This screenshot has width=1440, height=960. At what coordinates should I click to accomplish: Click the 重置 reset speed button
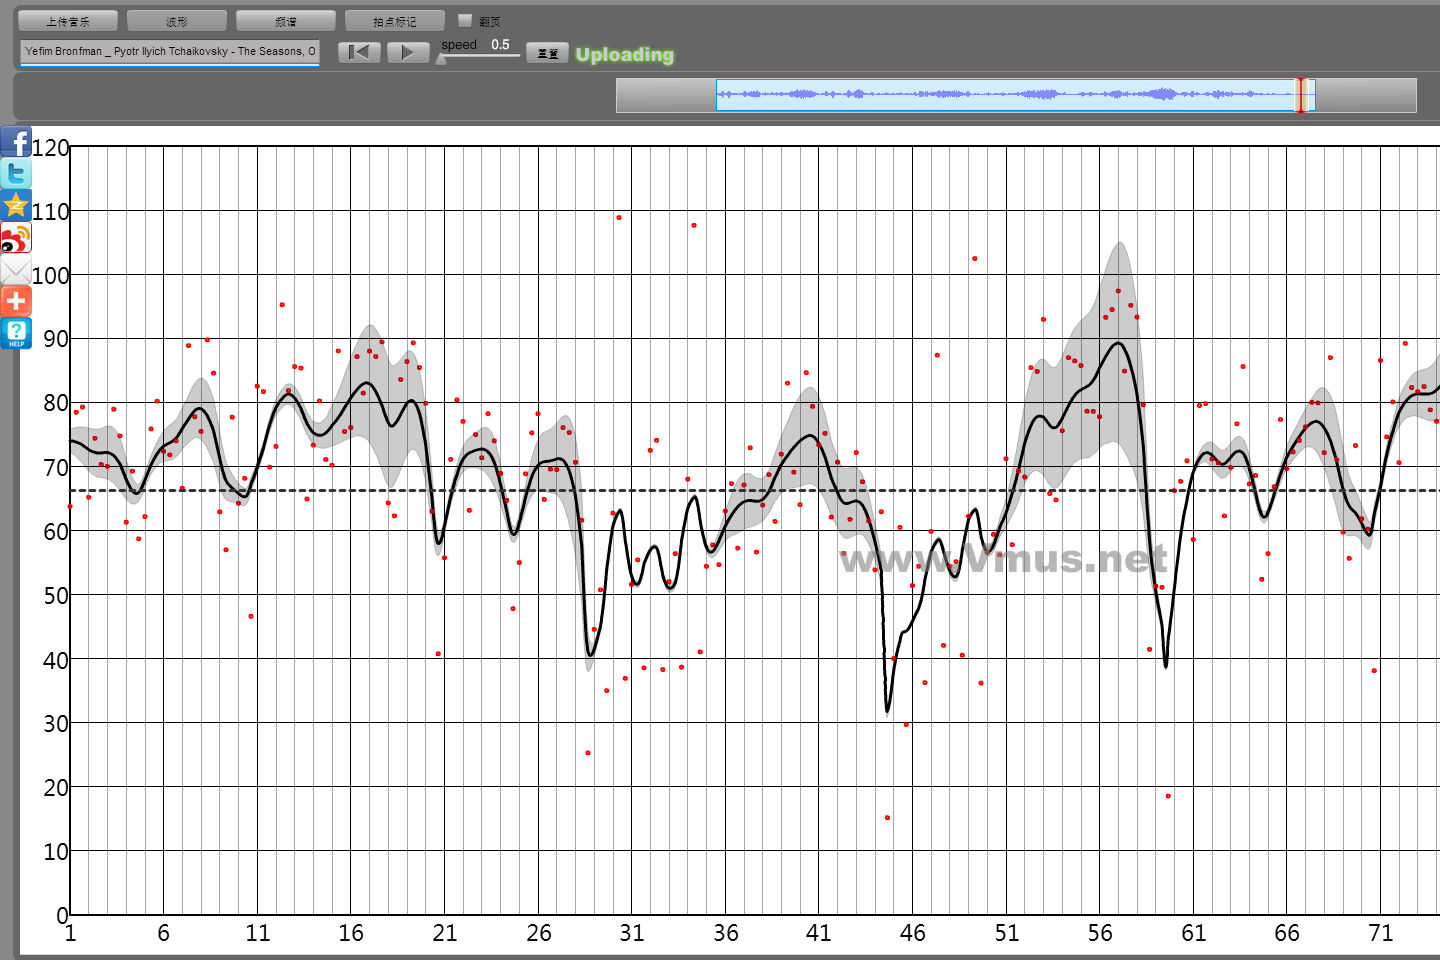coord(547,53)
